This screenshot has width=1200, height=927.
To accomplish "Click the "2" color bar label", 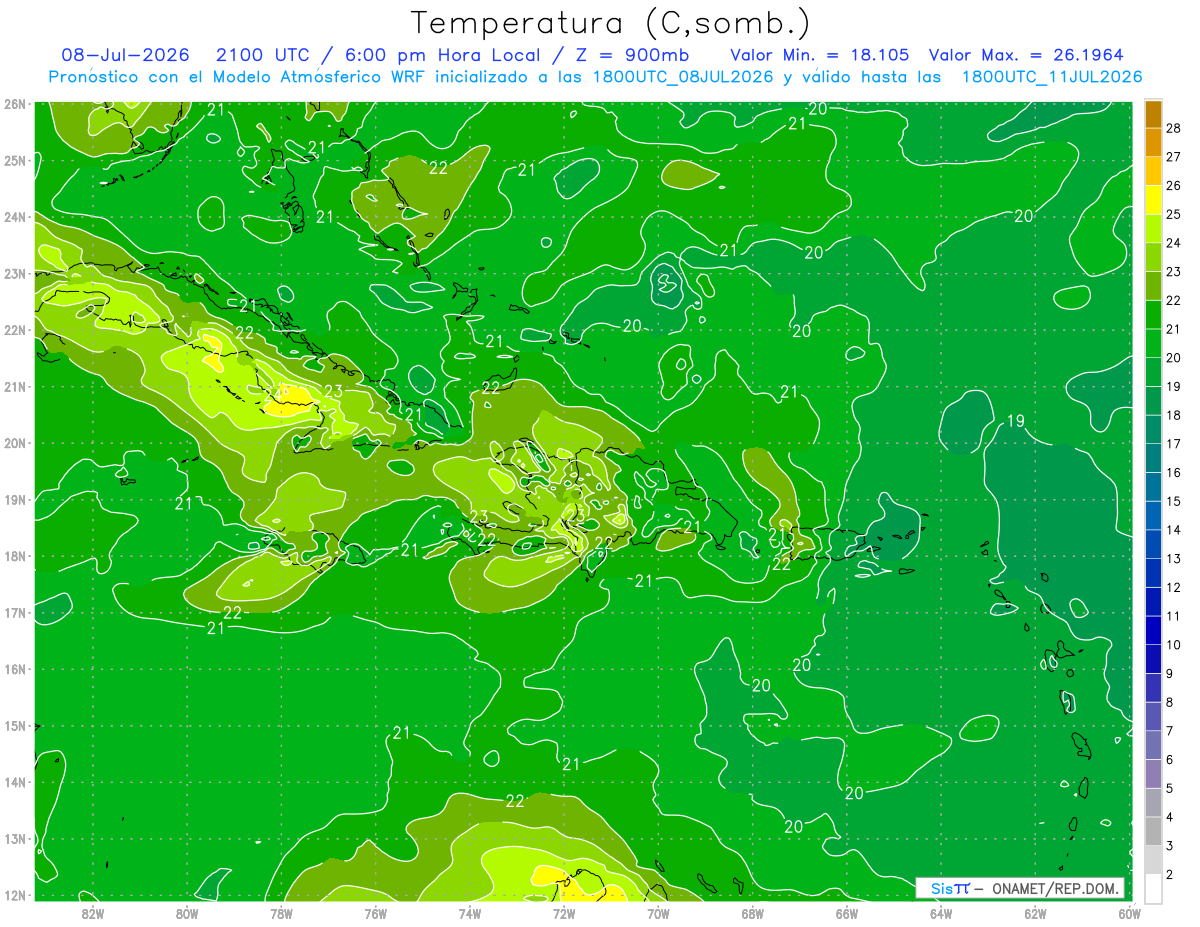I will (1171, 874).
